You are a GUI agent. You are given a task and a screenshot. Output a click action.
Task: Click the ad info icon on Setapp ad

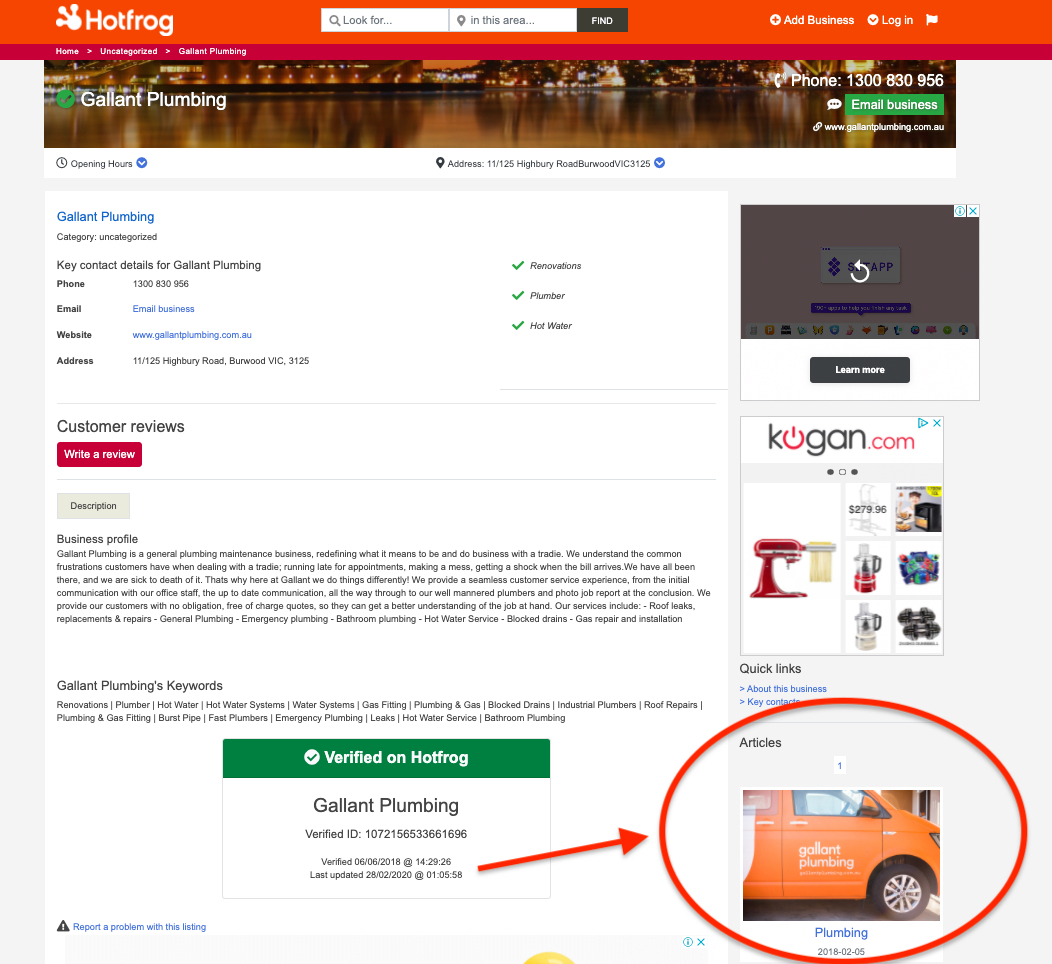[x=960, y=211]
